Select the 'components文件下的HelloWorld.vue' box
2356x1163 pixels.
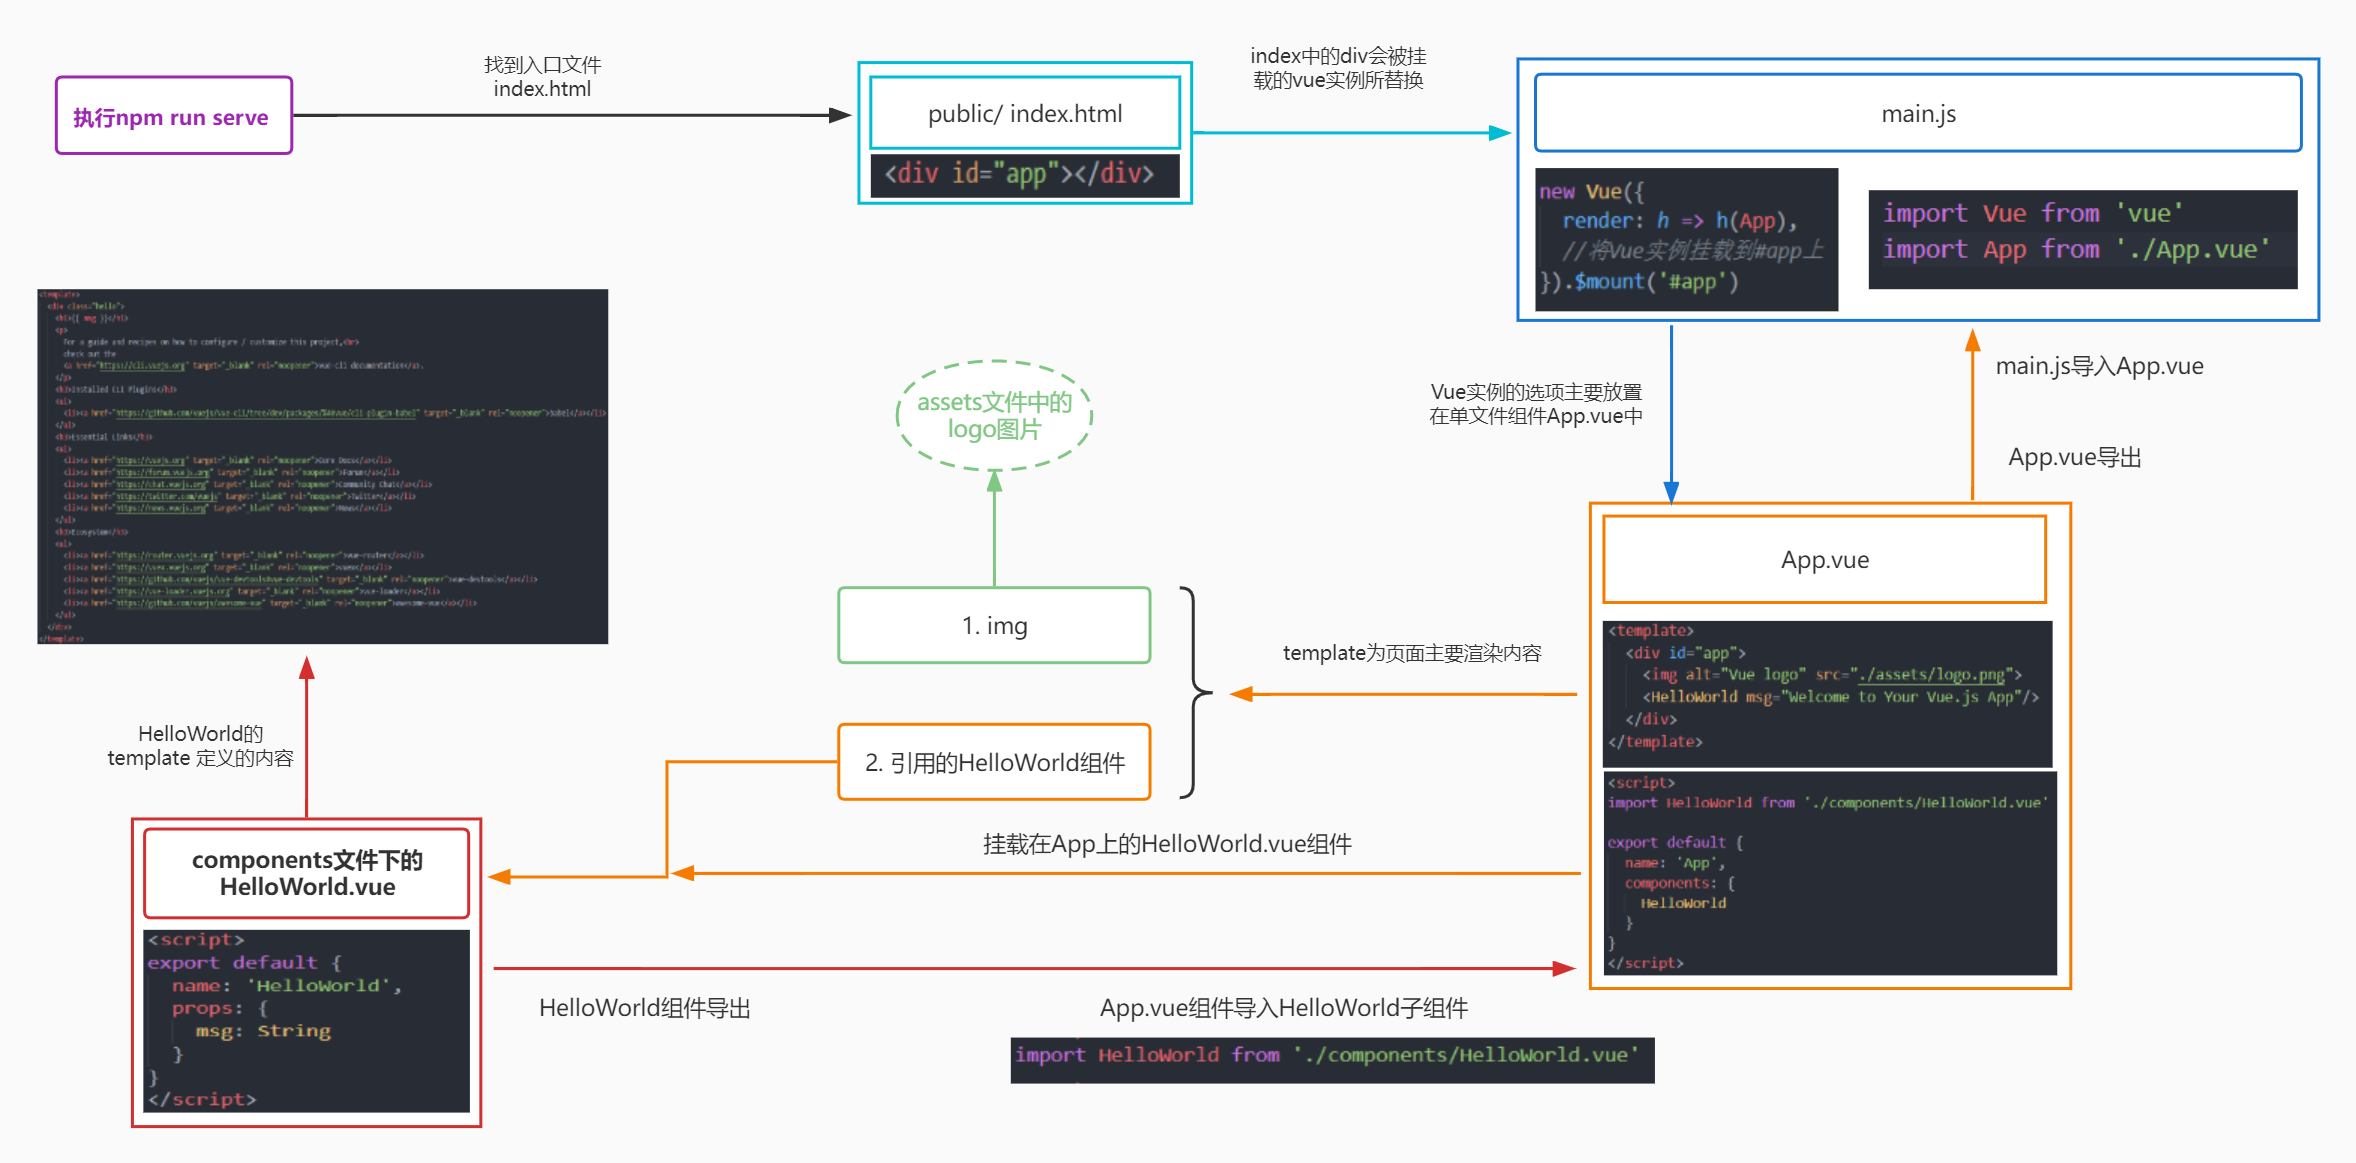point(307,872)
